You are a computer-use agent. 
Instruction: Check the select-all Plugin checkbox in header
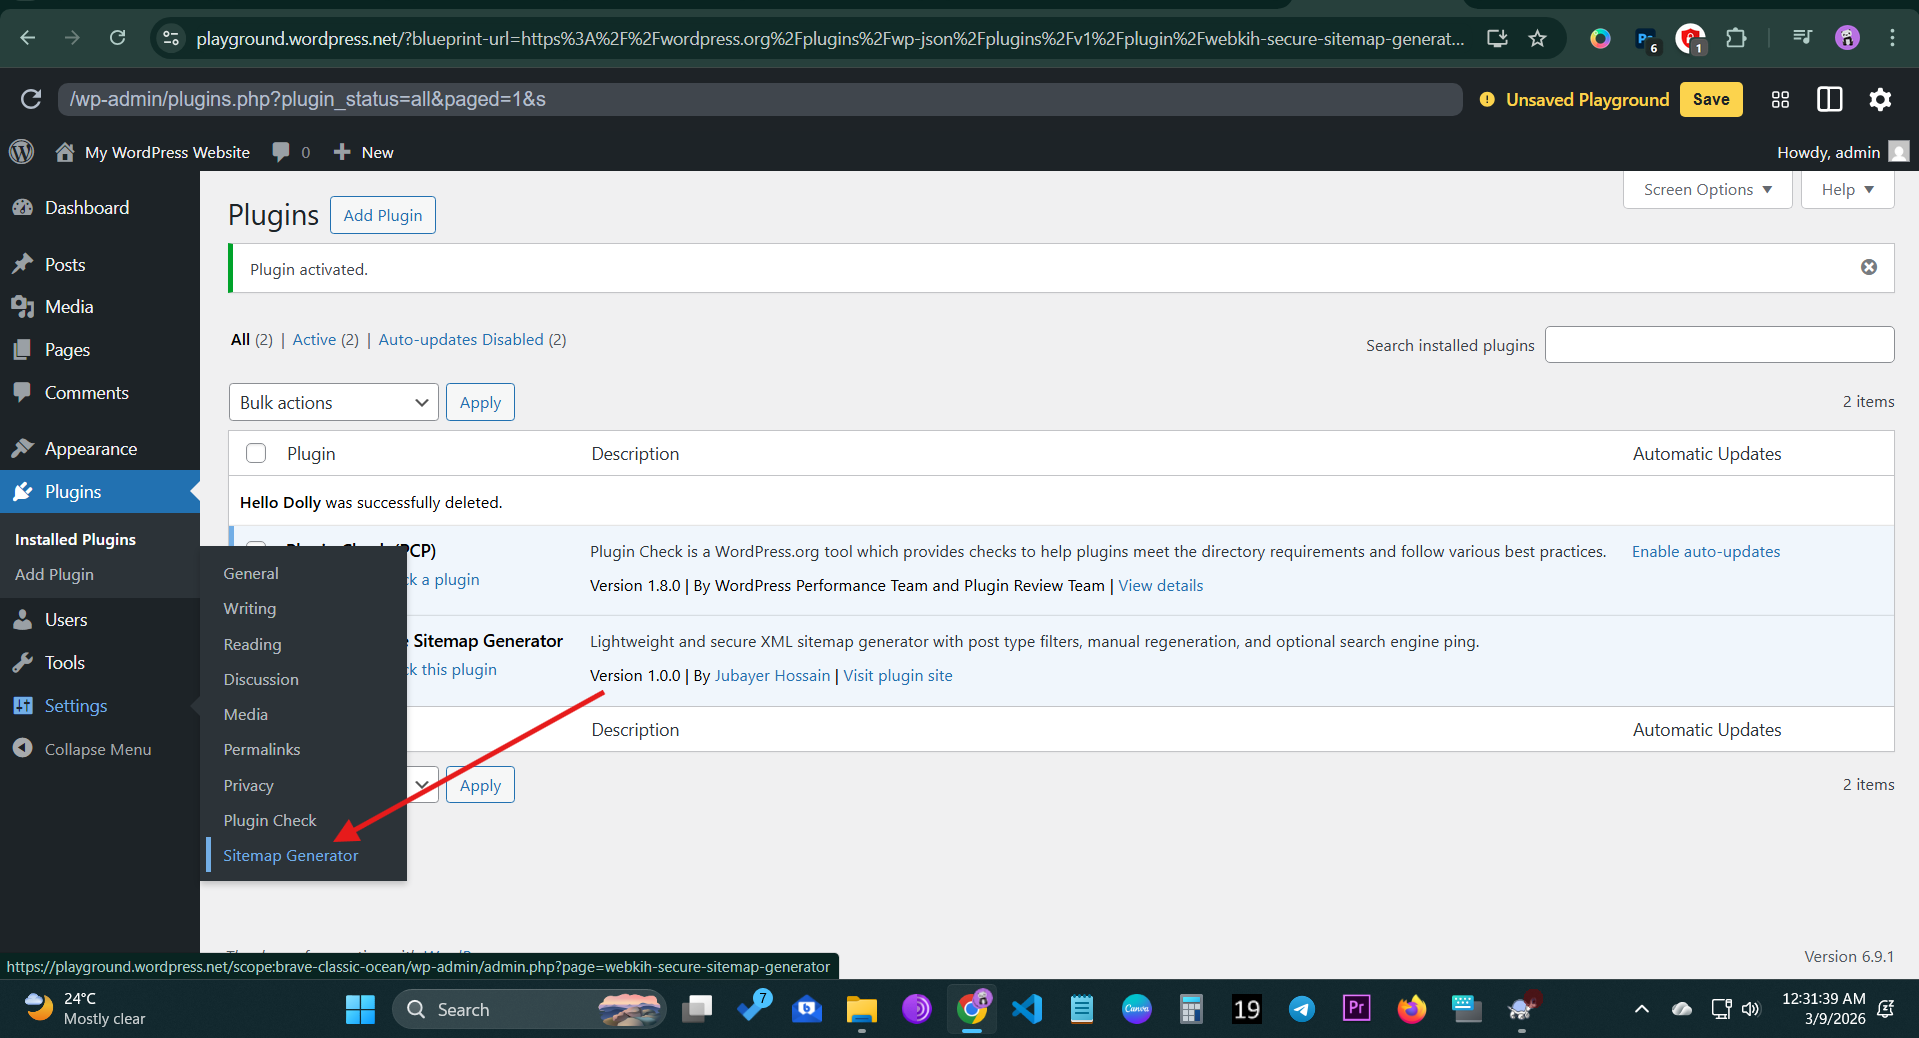coord(256,453)
